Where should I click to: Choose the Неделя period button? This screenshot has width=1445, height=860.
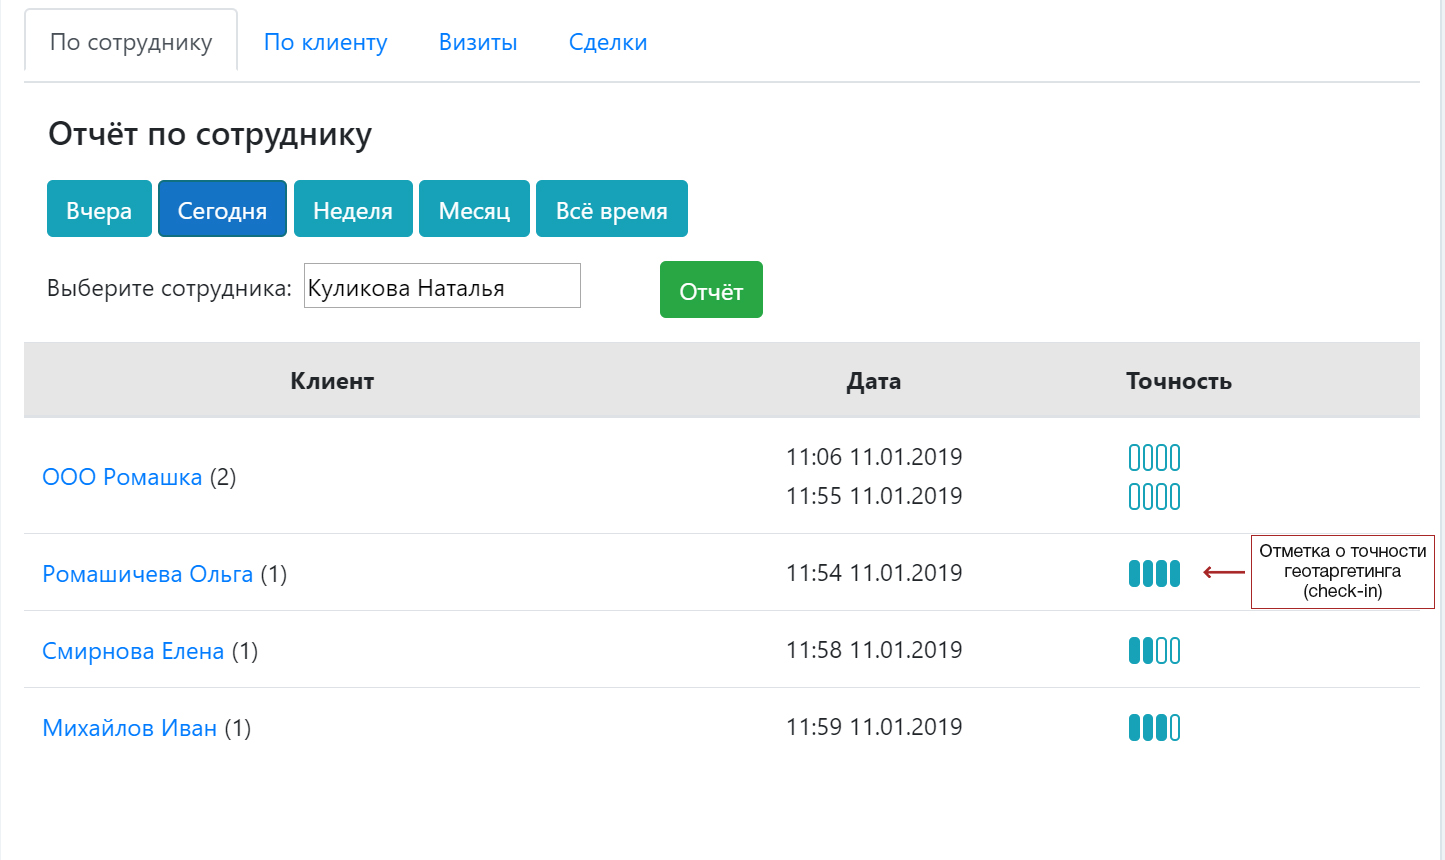tap(353, 210)
